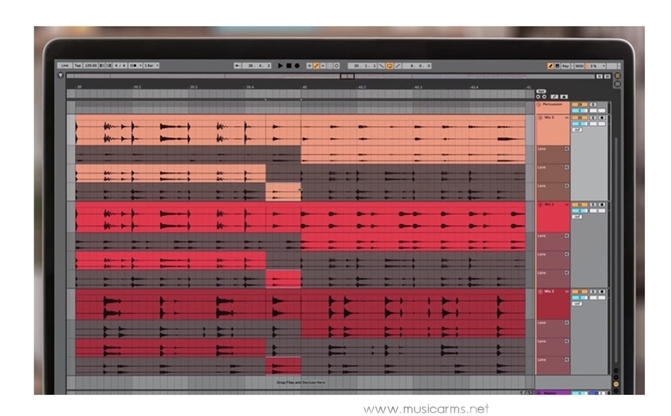The image size is (671, 416).
Task: Open the 1 Bar quantization dropdown
Action: pos(151,66)
